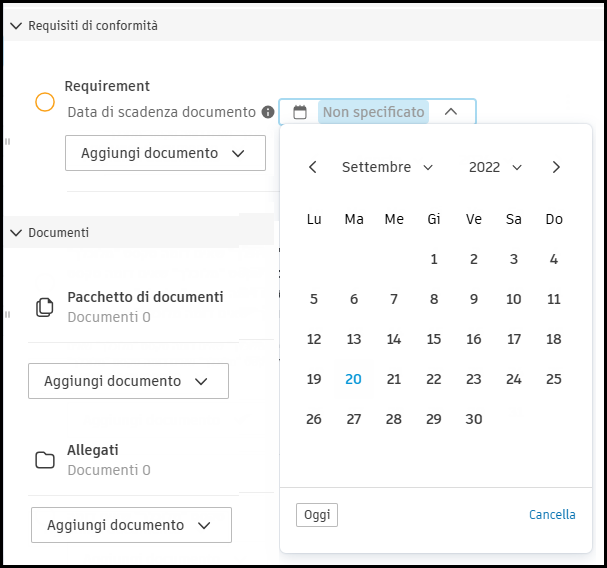607x568 pixels.
Task: Choose day 16 in the calendar
Action: [474, 339]
